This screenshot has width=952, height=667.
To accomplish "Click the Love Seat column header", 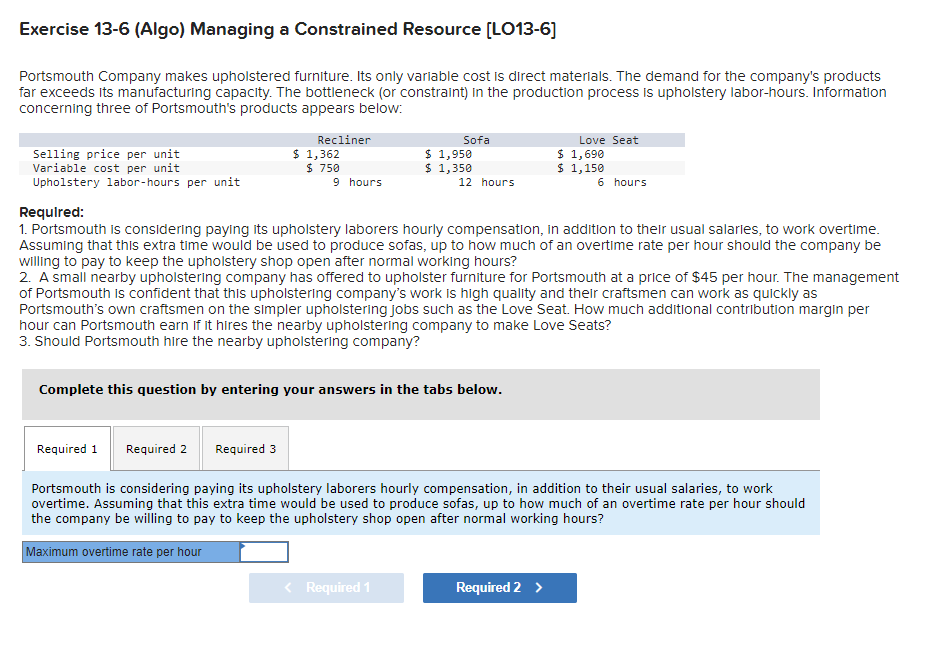I will click(x=608, y=140).
